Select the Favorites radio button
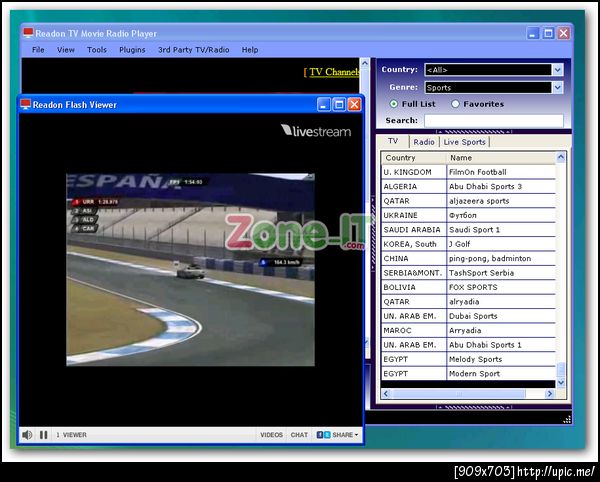The width and height of the screenshot is (600, 482). tap(455, 104)
